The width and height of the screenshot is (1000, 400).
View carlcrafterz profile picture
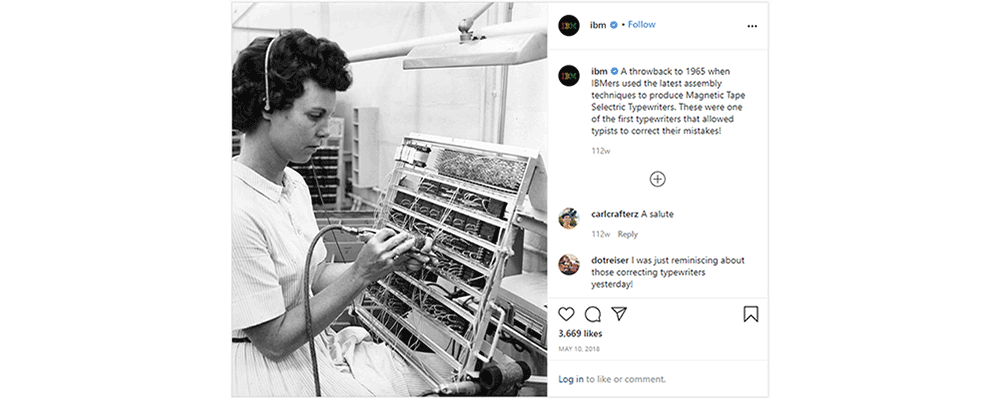[x=569, y=218]
